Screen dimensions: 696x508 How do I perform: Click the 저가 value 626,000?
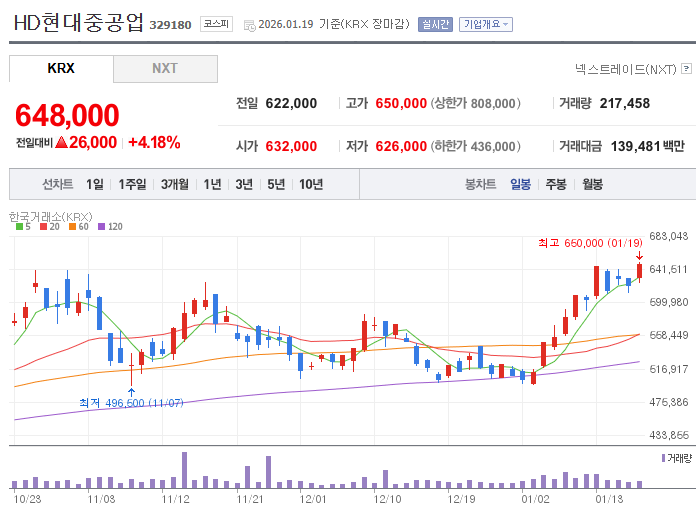click(x=401, y=146)
